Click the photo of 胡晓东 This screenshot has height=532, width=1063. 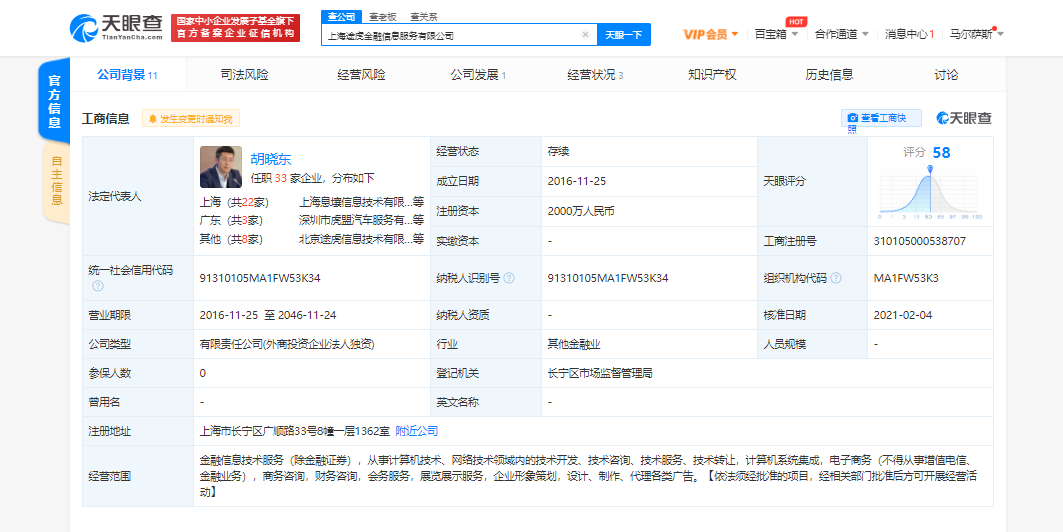(x=221, y=167)
